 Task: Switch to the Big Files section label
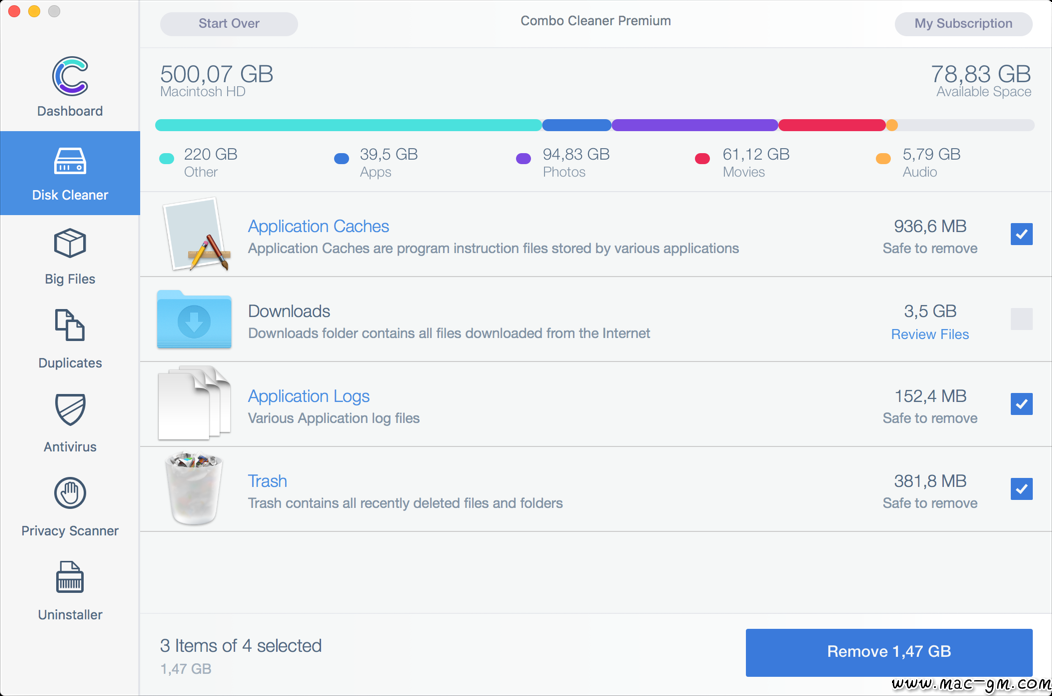pyautogui.click(x=70, y=279)
